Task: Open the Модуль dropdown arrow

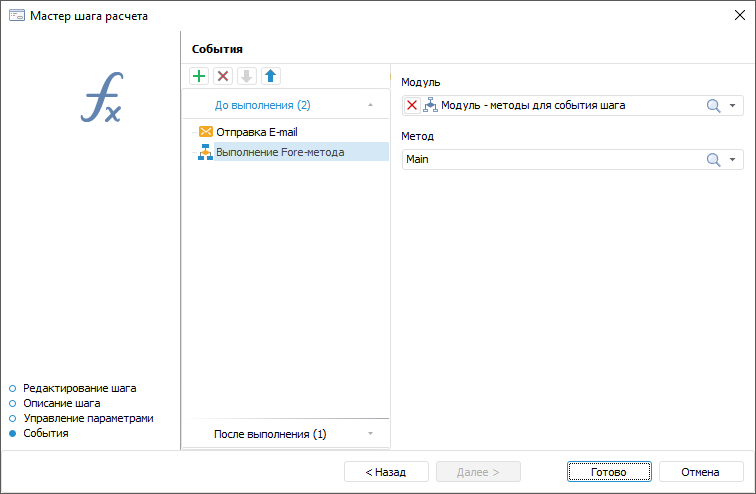Action: (733, 105)
